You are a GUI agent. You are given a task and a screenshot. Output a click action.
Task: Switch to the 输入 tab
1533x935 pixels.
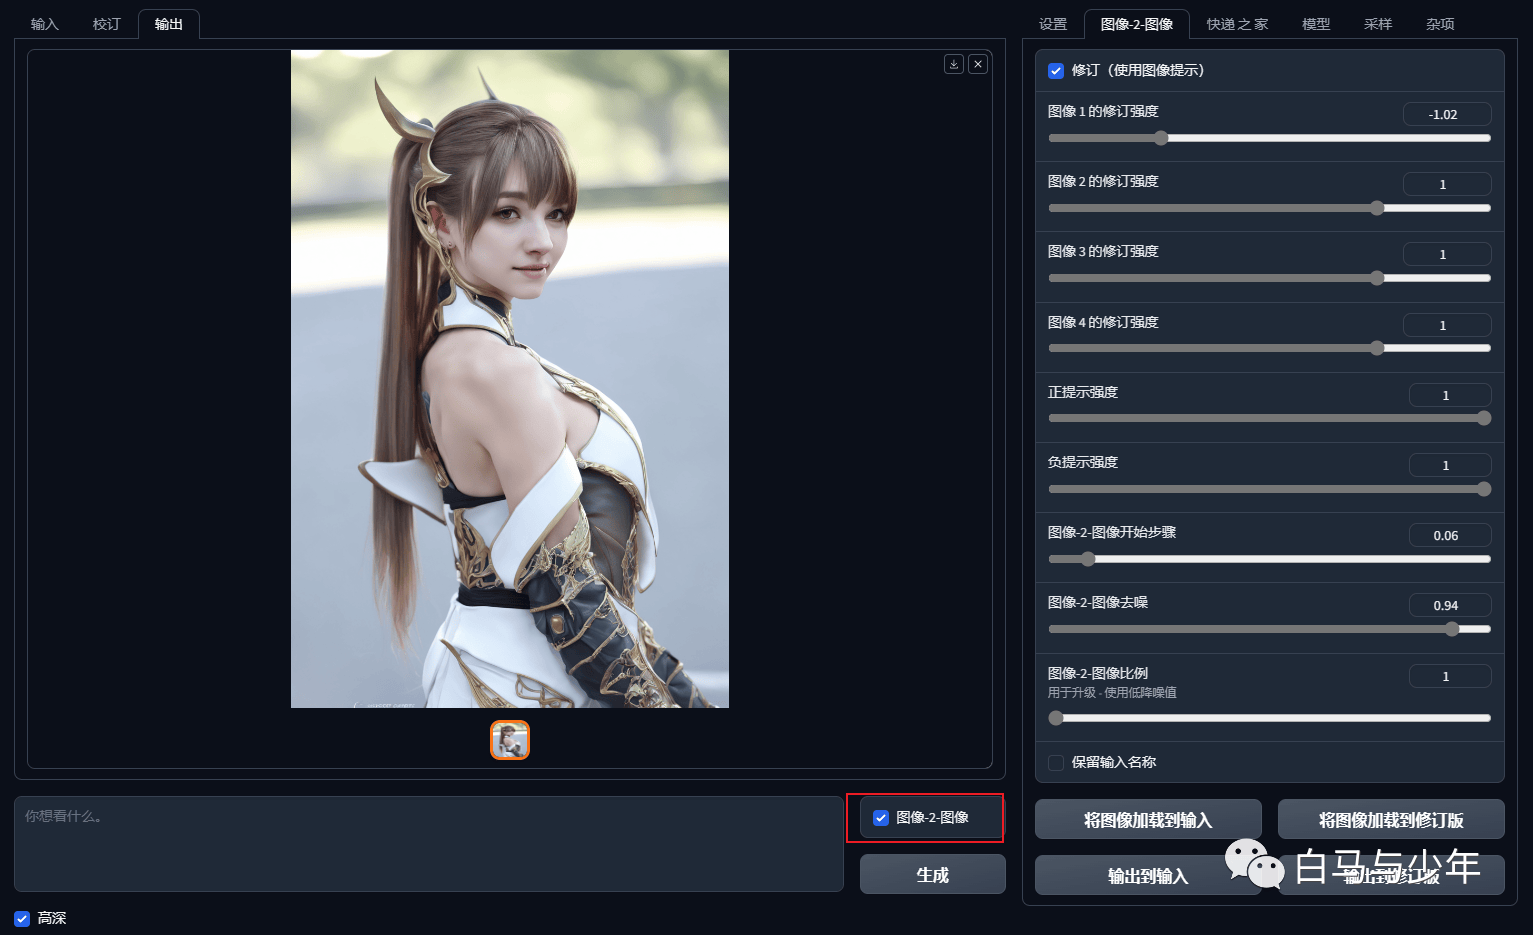tap(45, 24)
